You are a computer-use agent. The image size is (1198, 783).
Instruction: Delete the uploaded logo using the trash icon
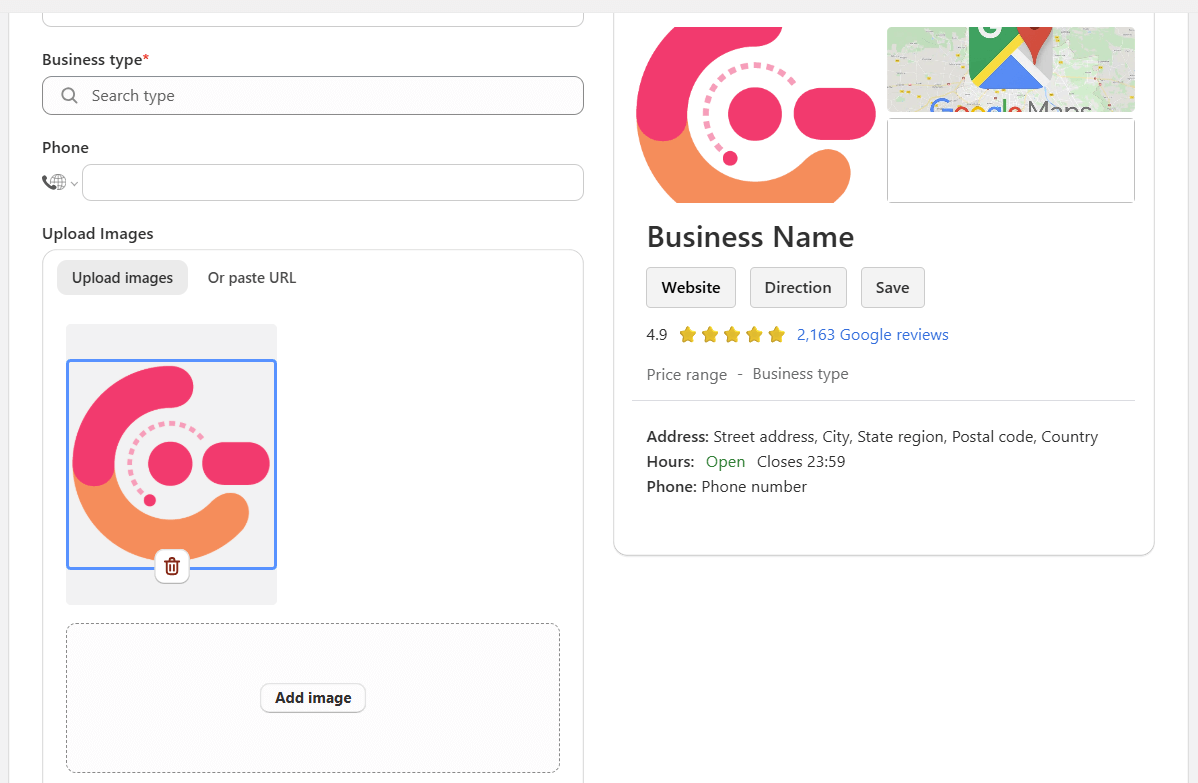pyautogui.click(x=171, y=566)
